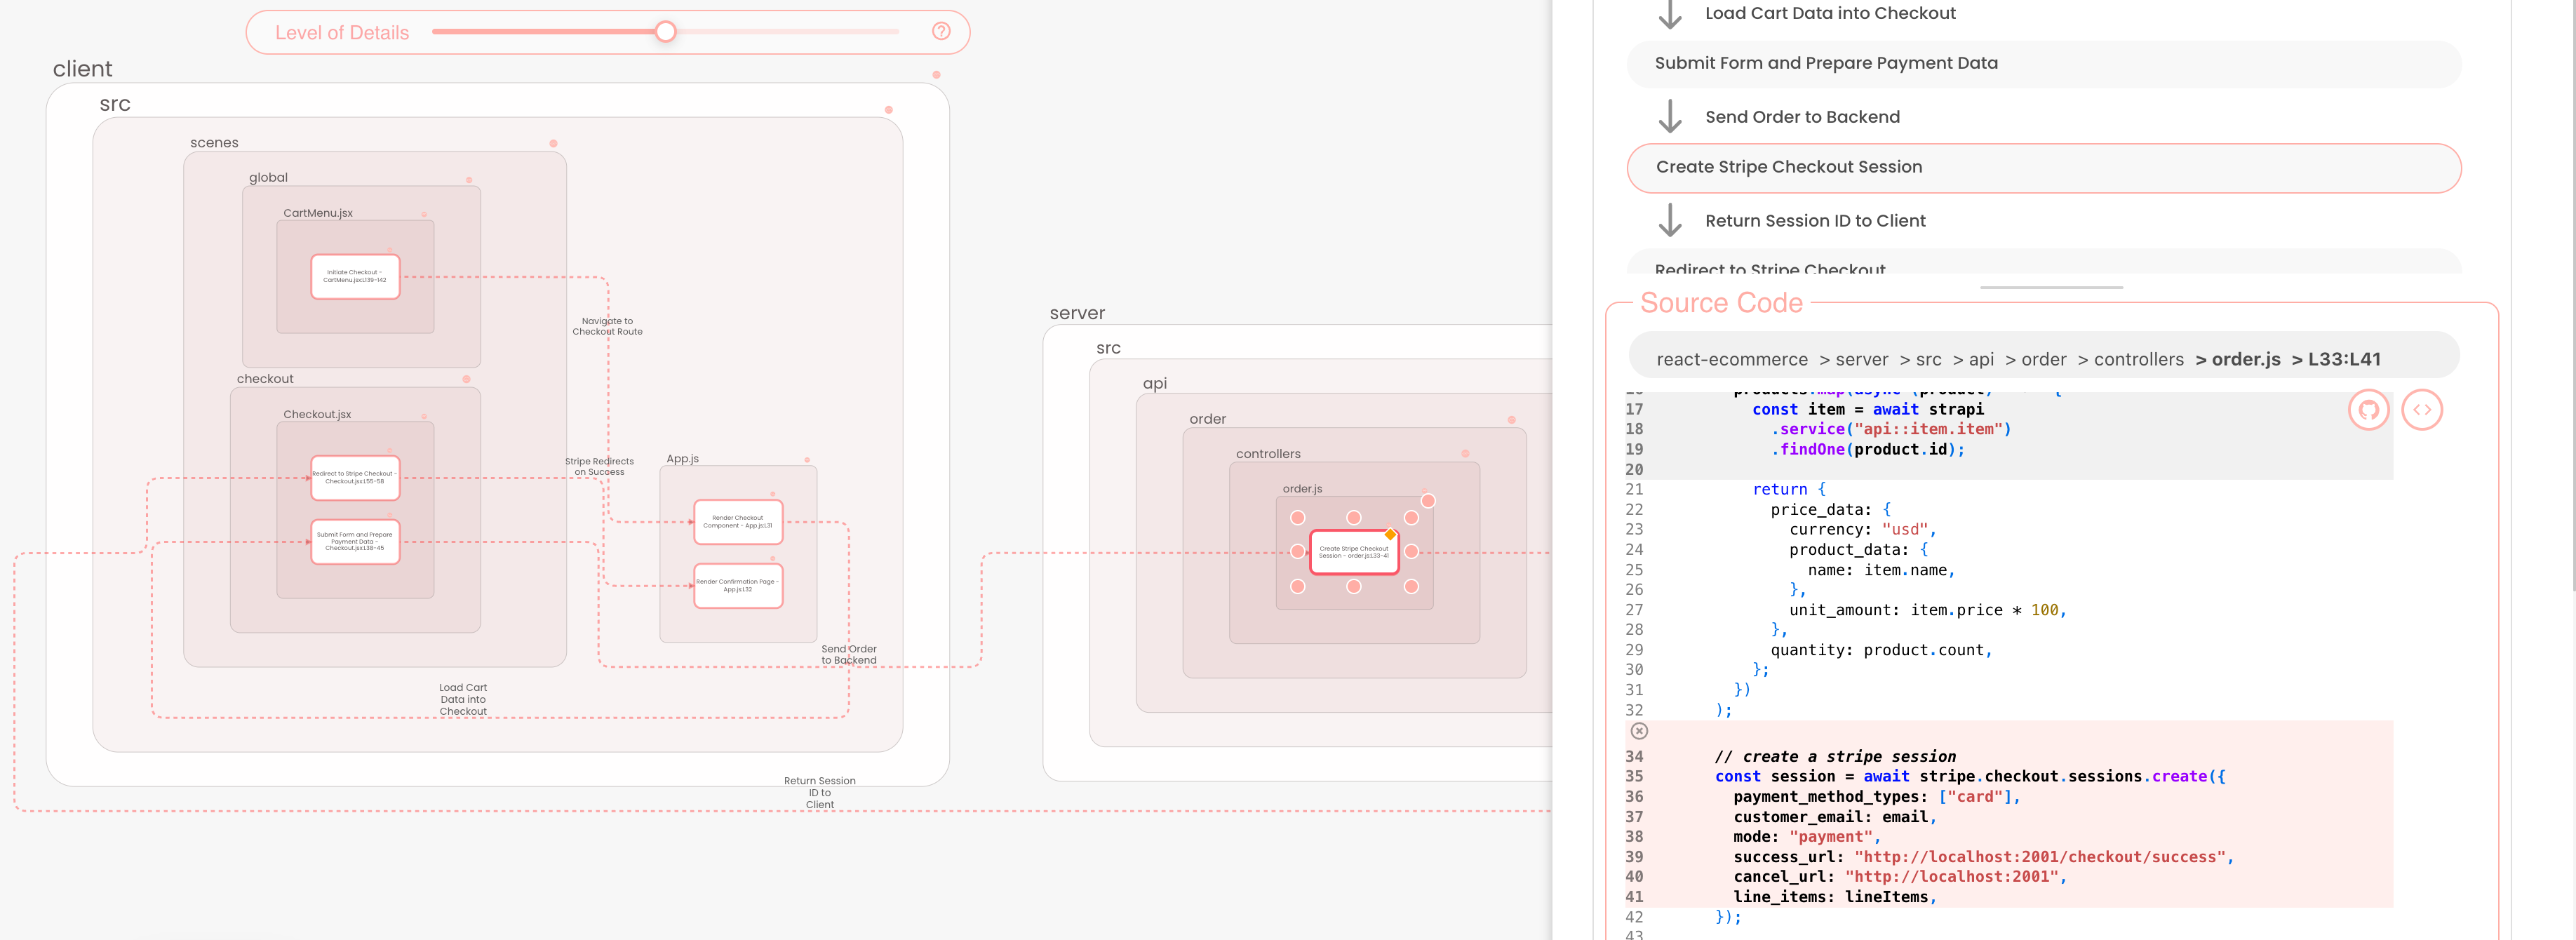Collapse the order folder using its dot

(1511, 420)
